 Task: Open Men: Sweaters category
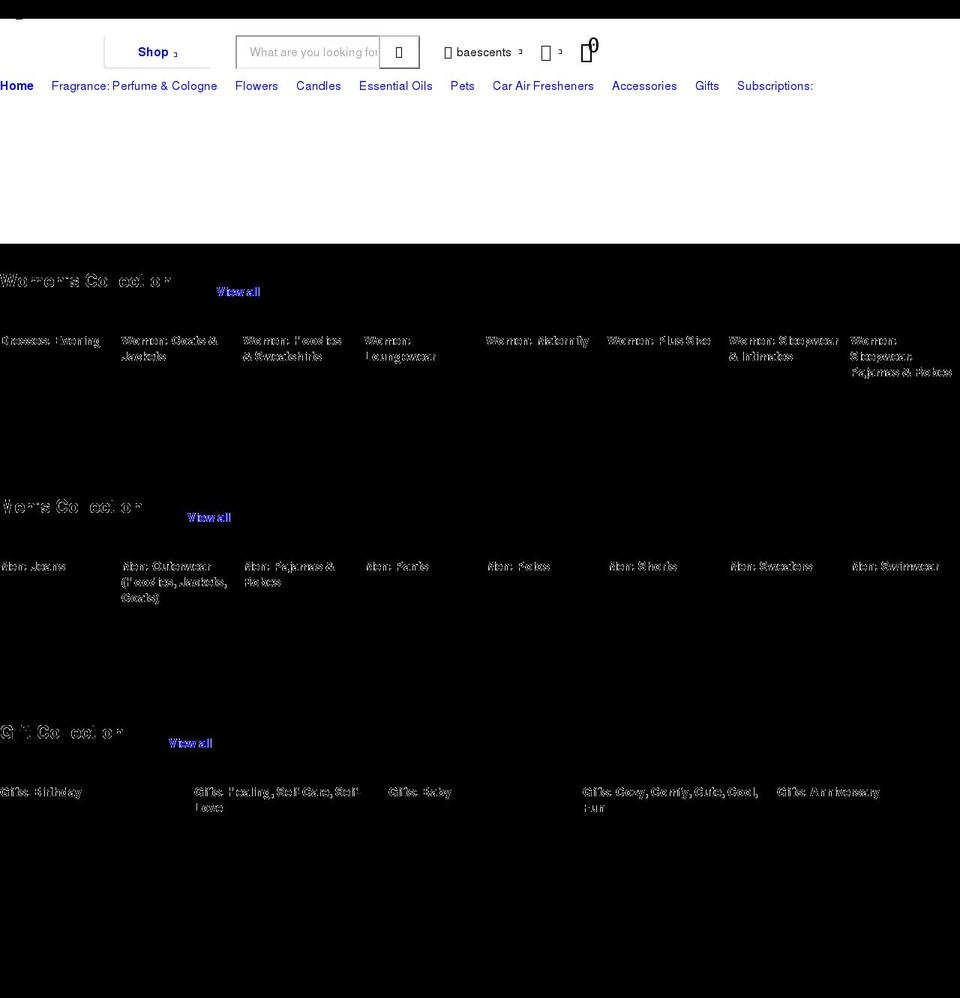click(x=771, y=566)
